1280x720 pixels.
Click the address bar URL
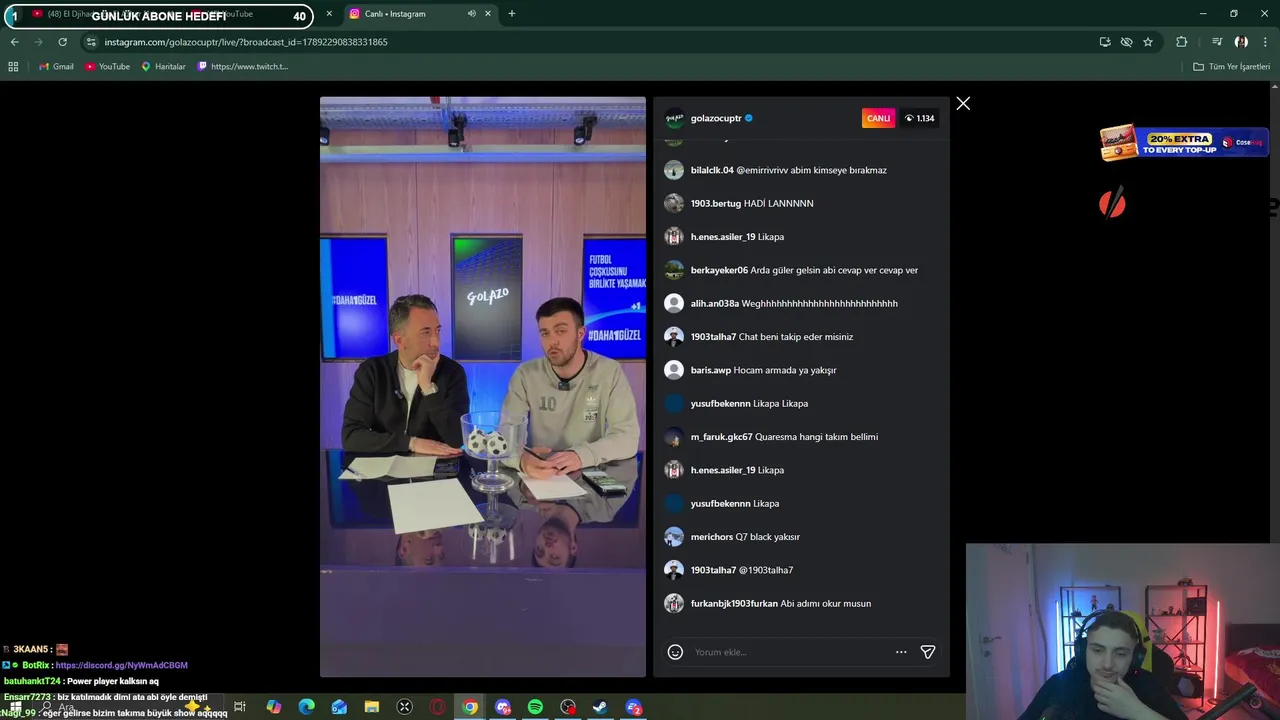pyautogui.click(x=246, y=42)
